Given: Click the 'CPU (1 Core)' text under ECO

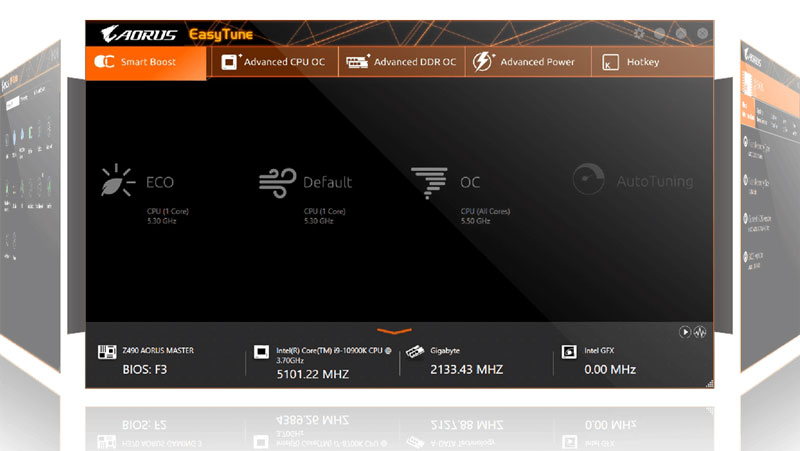Looking at the screenshot, I should click(168, 211).
